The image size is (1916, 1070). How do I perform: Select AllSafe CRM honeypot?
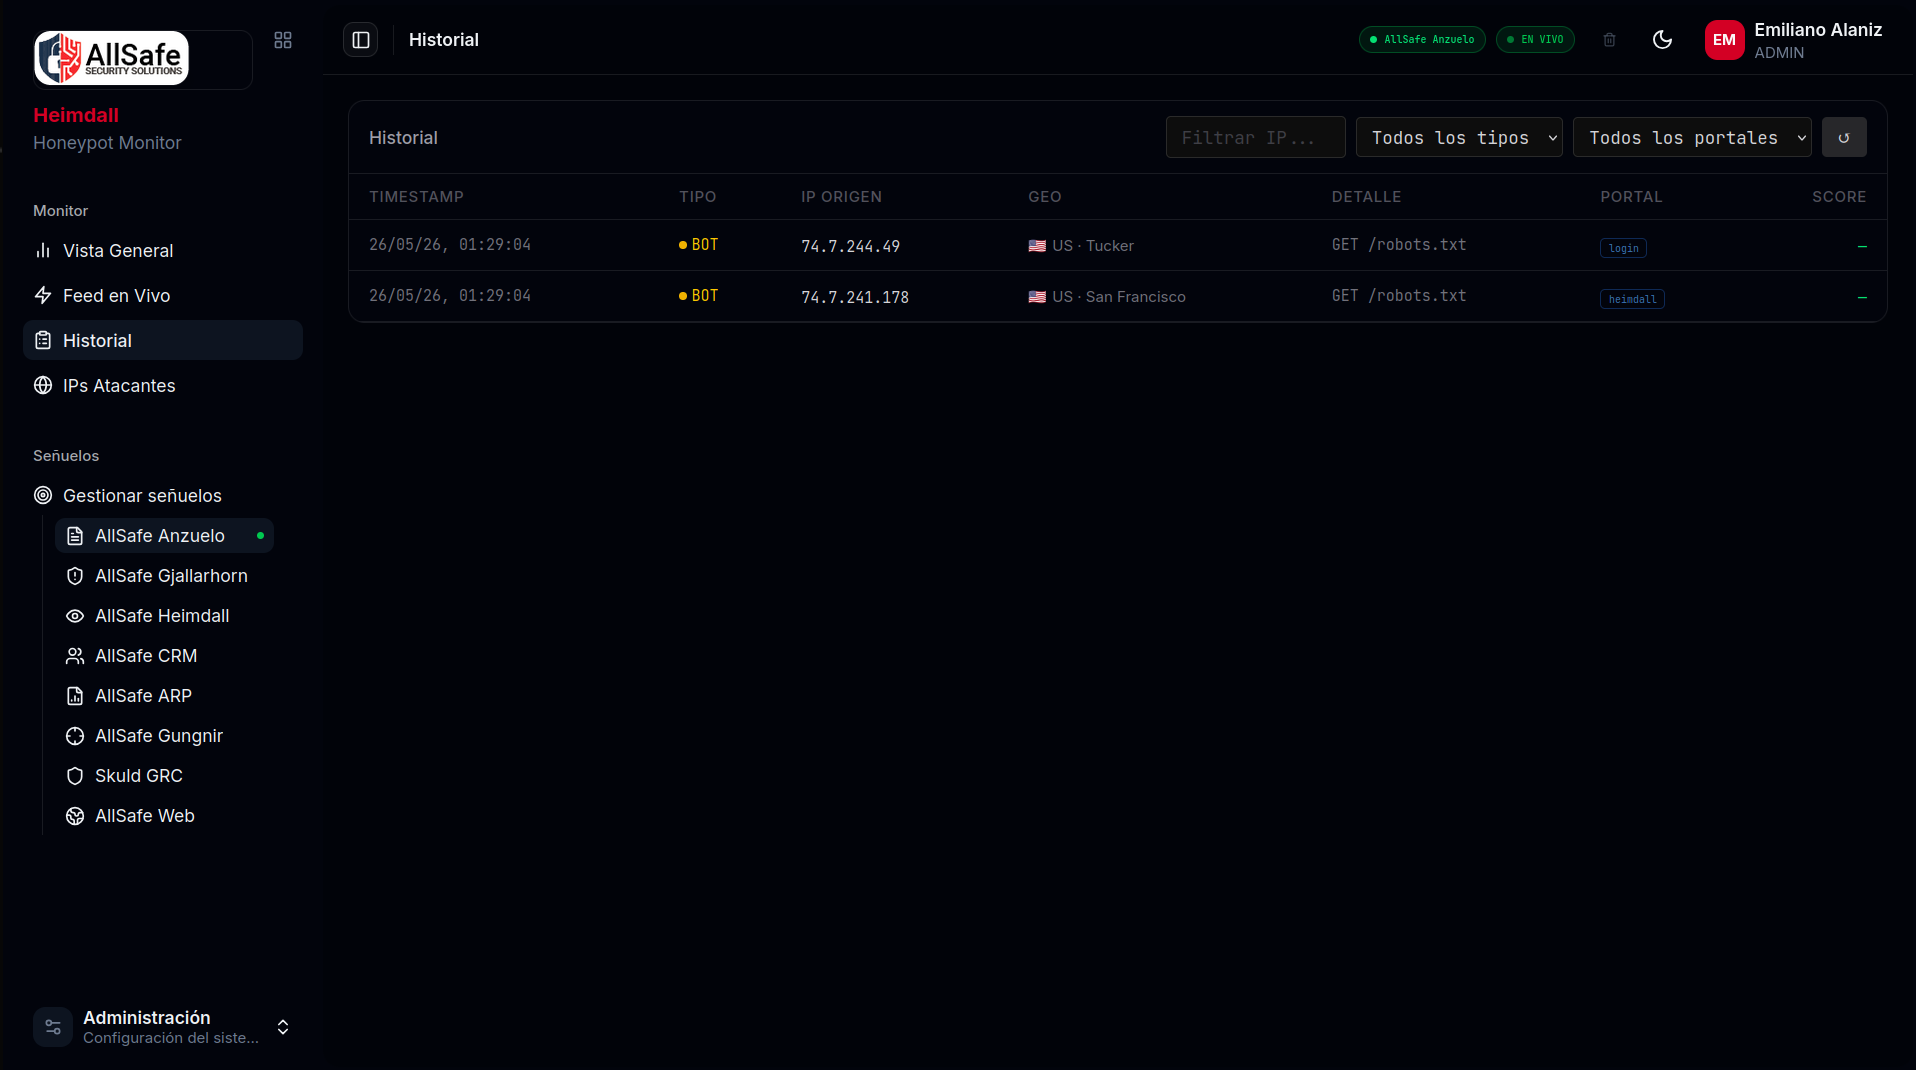coord(165,656)
